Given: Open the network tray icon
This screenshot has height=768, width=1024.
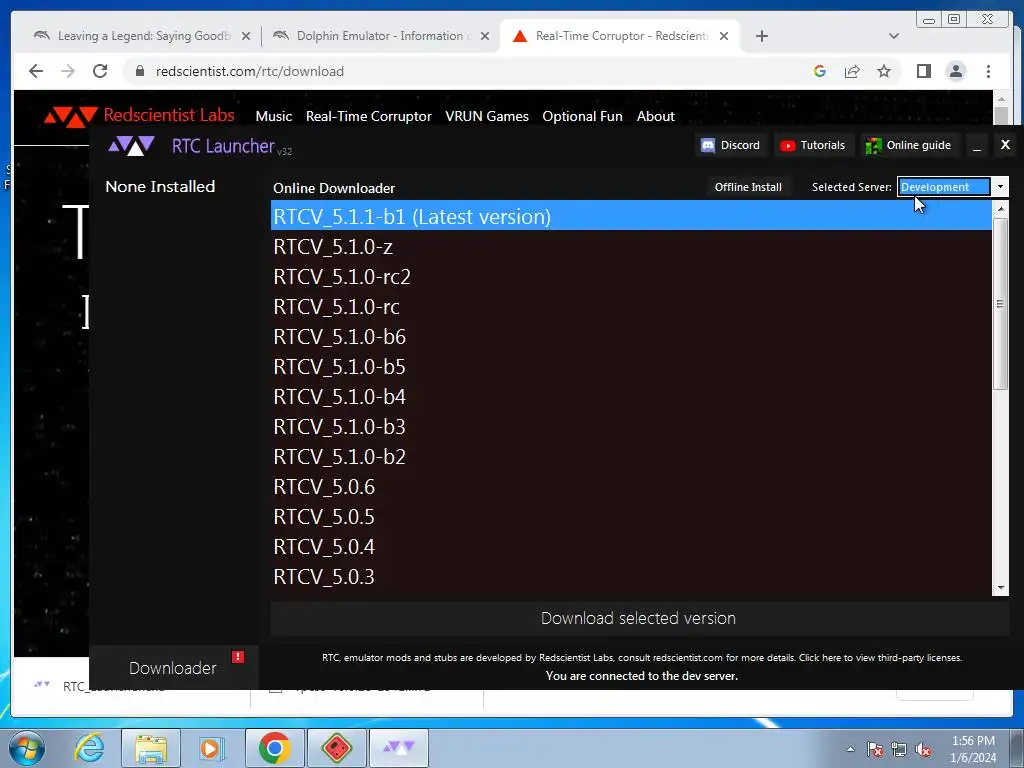Looking at the screenshot, I should tap(899, 750).
